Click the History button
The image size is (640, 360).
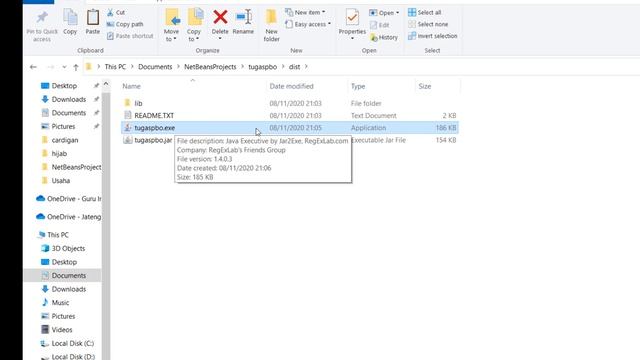(x=384, y=38)
